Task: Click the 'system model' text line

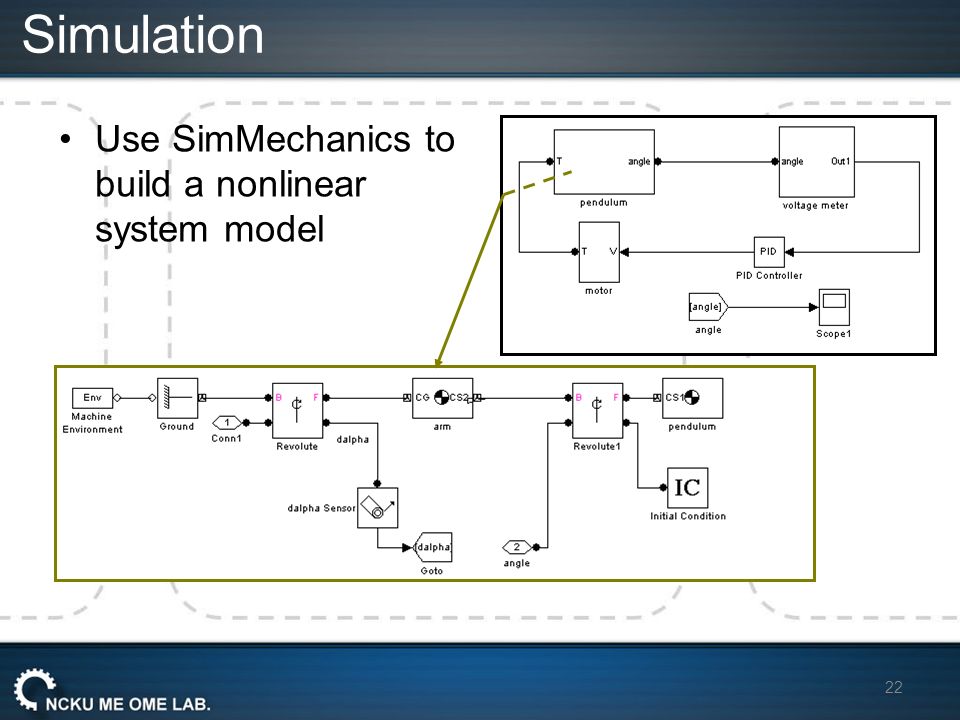Action: coord(209,230)
